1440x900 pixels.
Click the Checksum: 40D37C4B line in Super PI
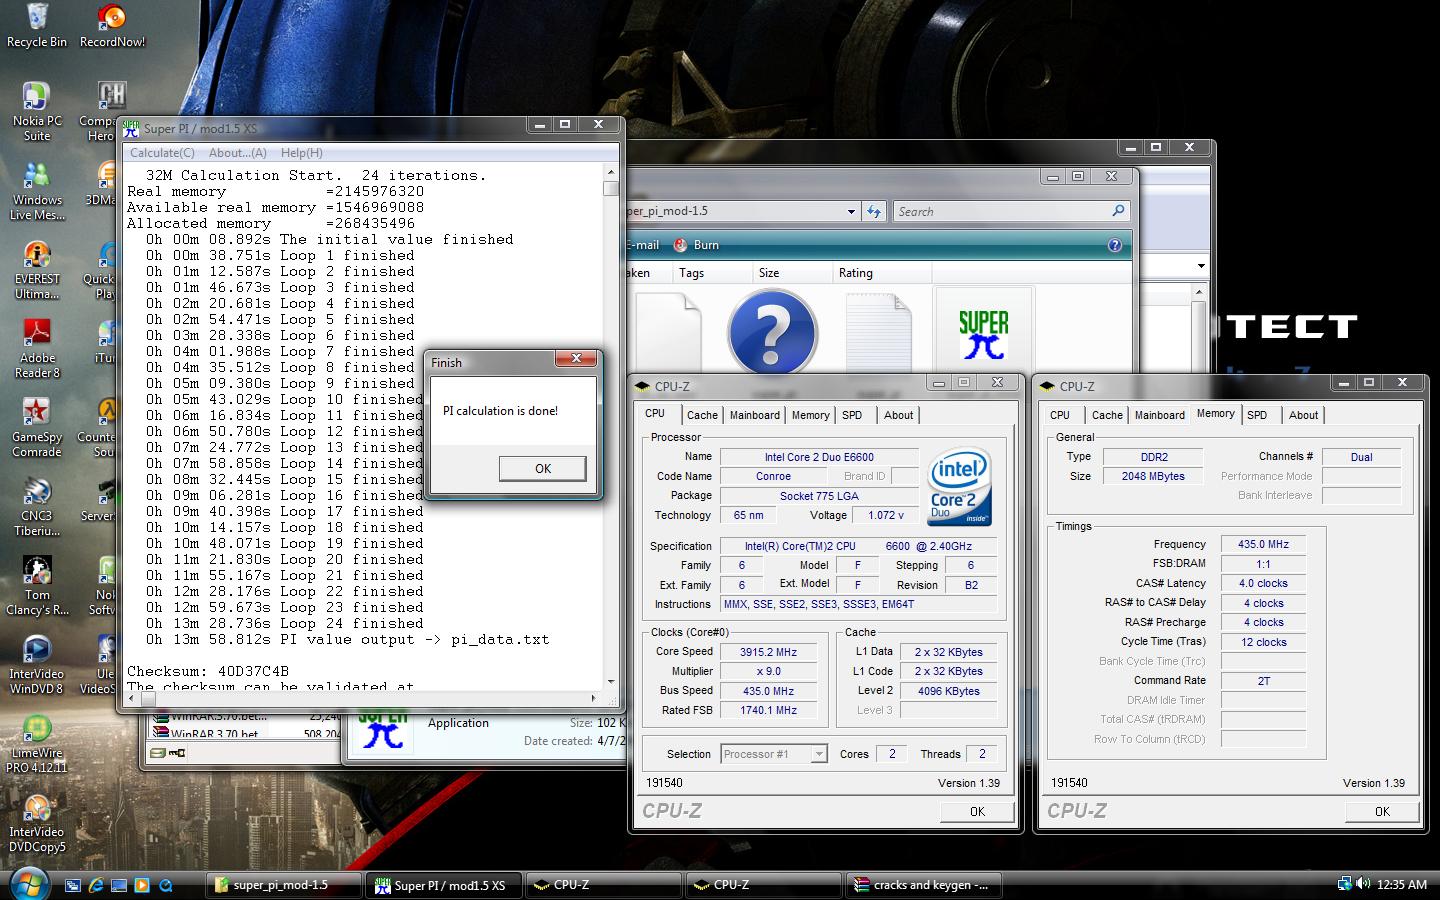point(208,672)
